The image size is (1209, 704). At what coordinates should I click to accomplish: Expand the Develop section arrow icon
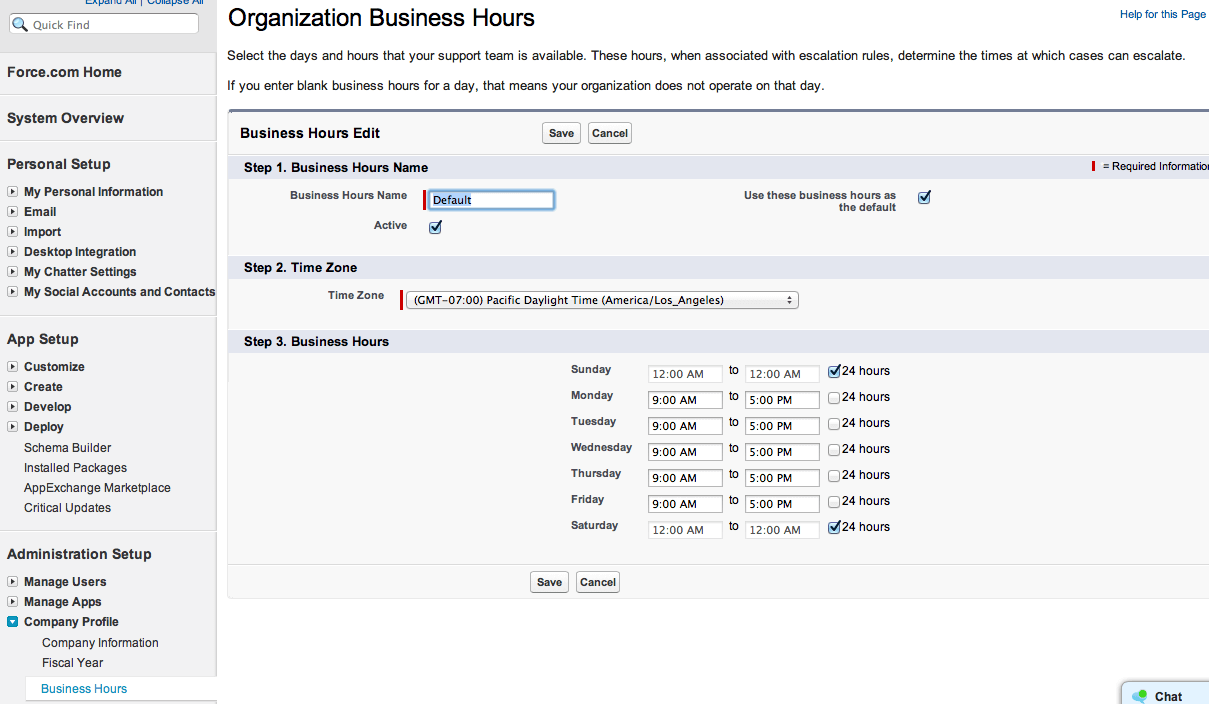13,406
